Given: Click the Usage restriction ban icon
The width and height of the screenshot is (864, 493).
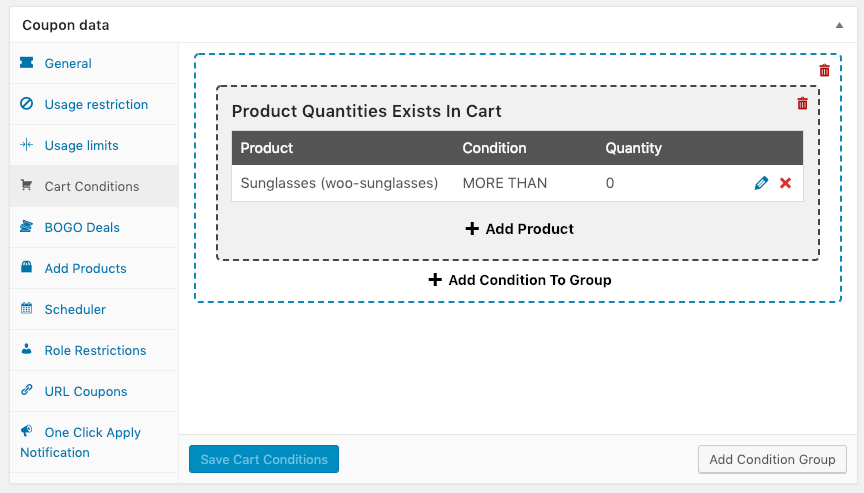Looking at the screenshot, I should [x=27, y=104].
